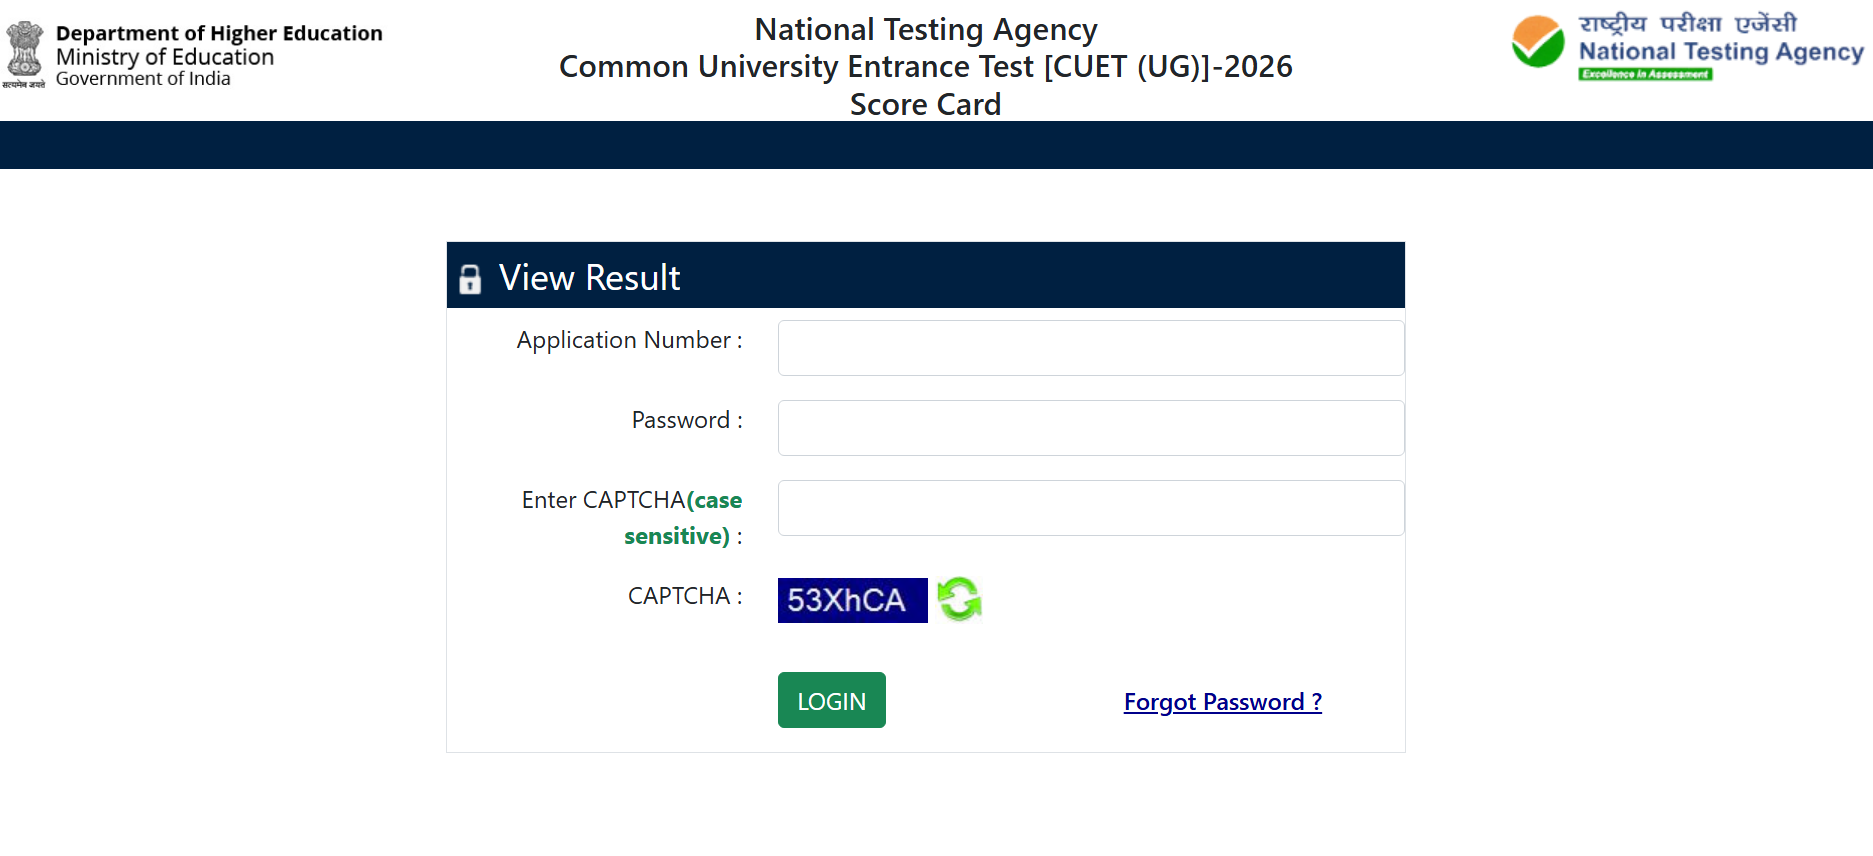1873x856 pixels.
Task: Click the 53XhCA CAPTCHA image
Action: 853,600
